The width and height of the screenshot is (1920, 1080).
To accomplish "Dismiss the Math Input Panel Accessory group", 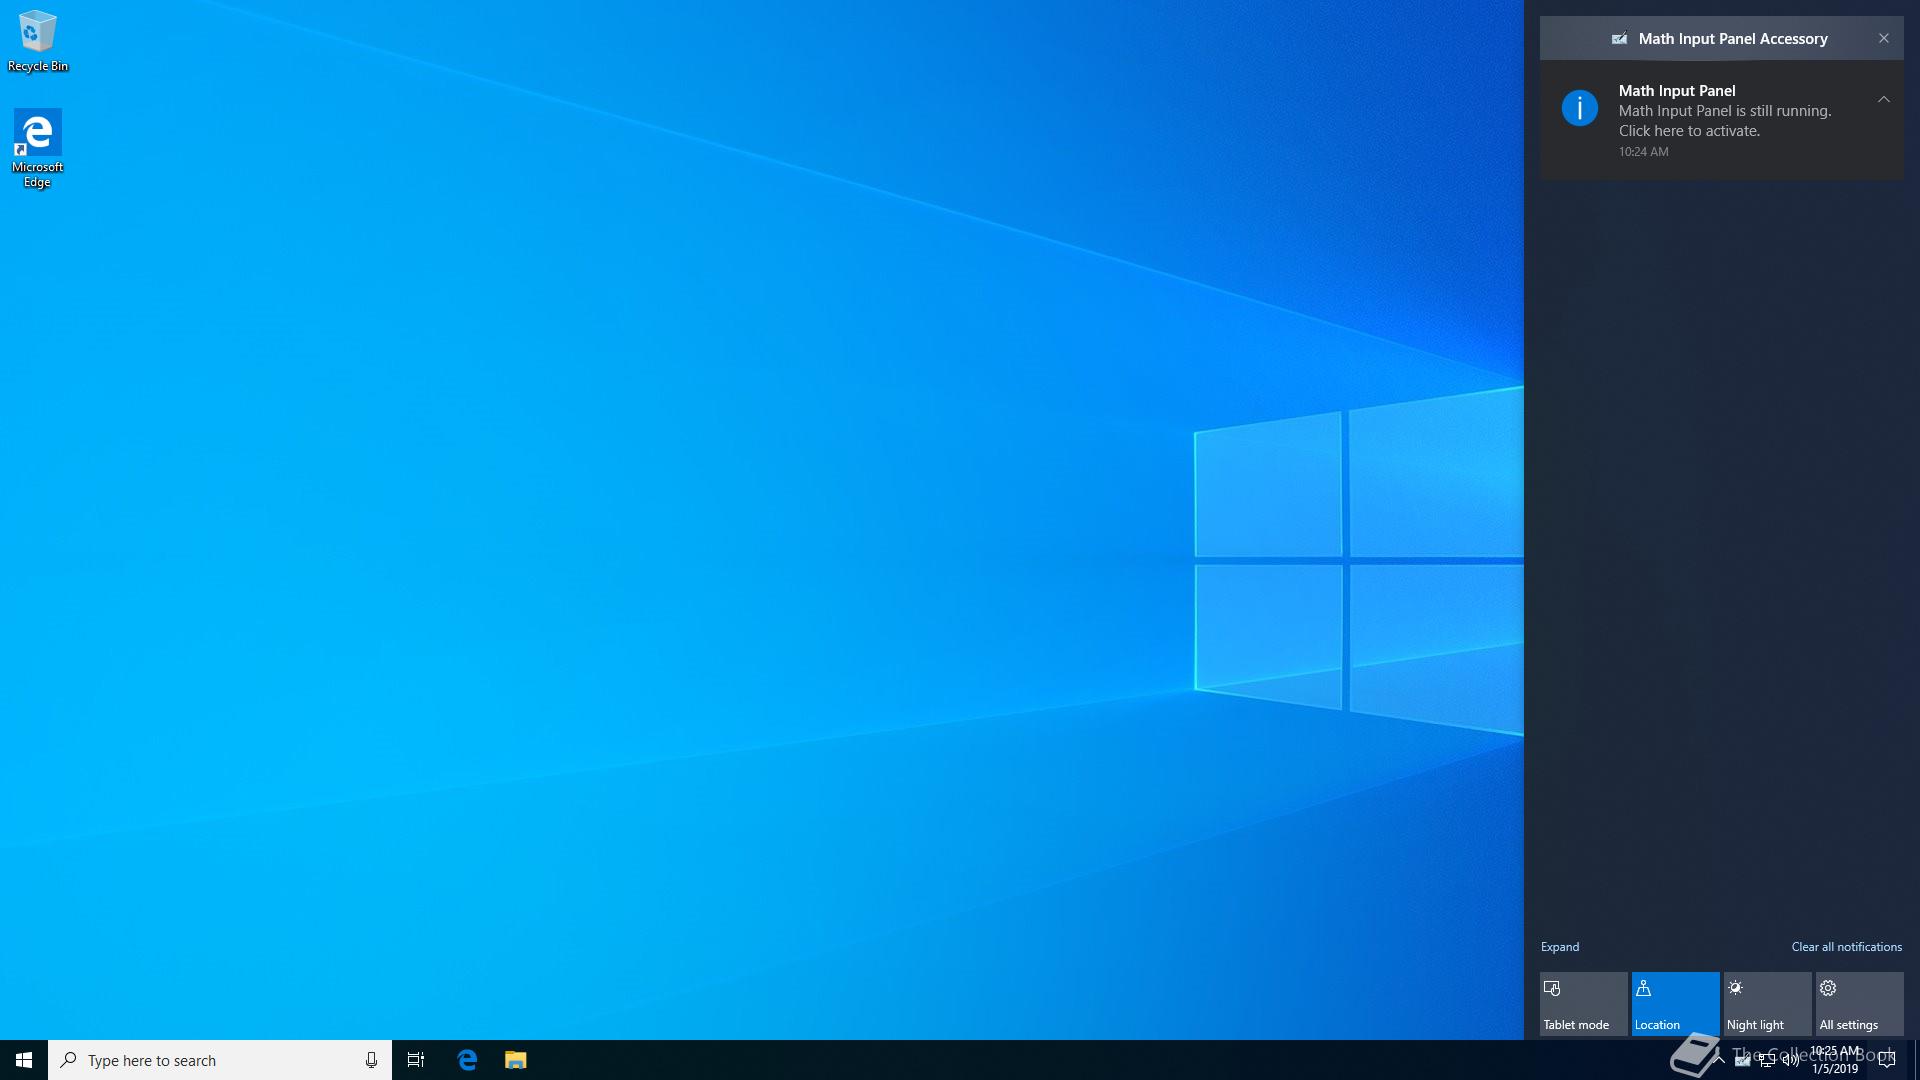I will [x=1883, y=38].
